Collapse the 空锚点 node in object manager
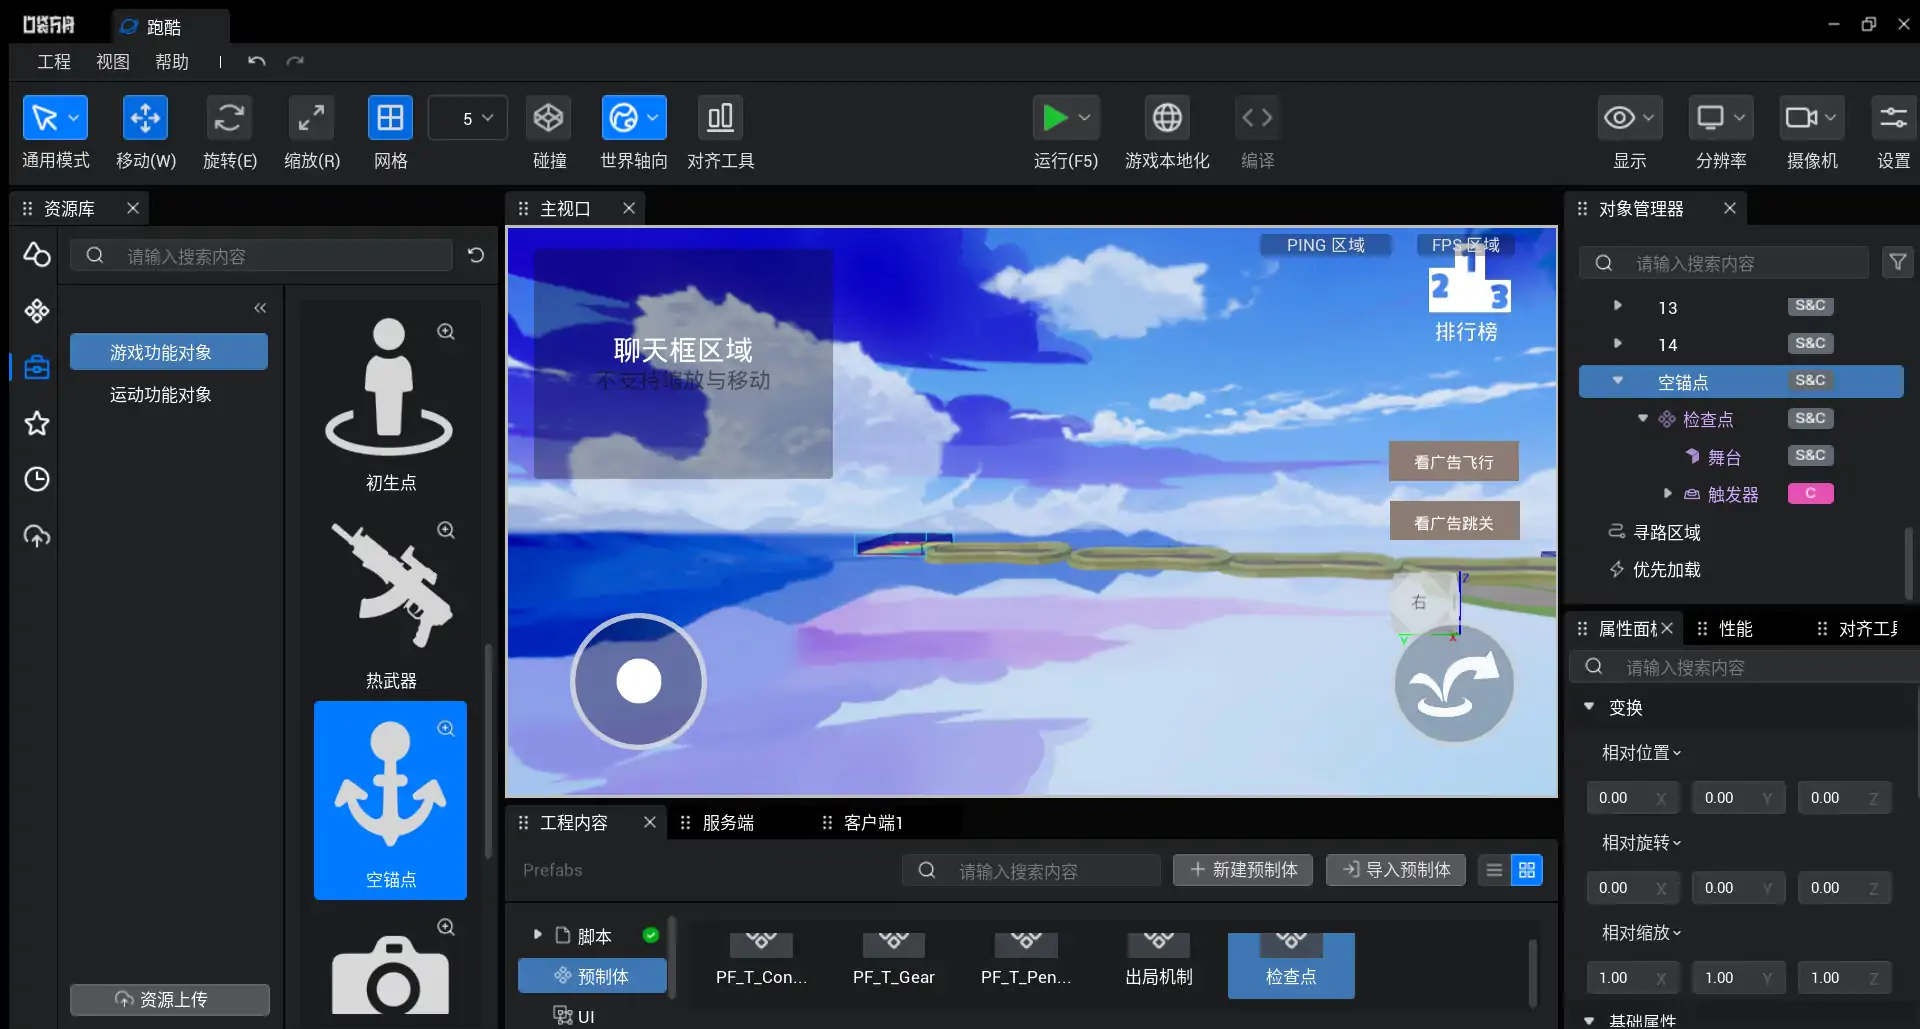 tap(1618, 381)
